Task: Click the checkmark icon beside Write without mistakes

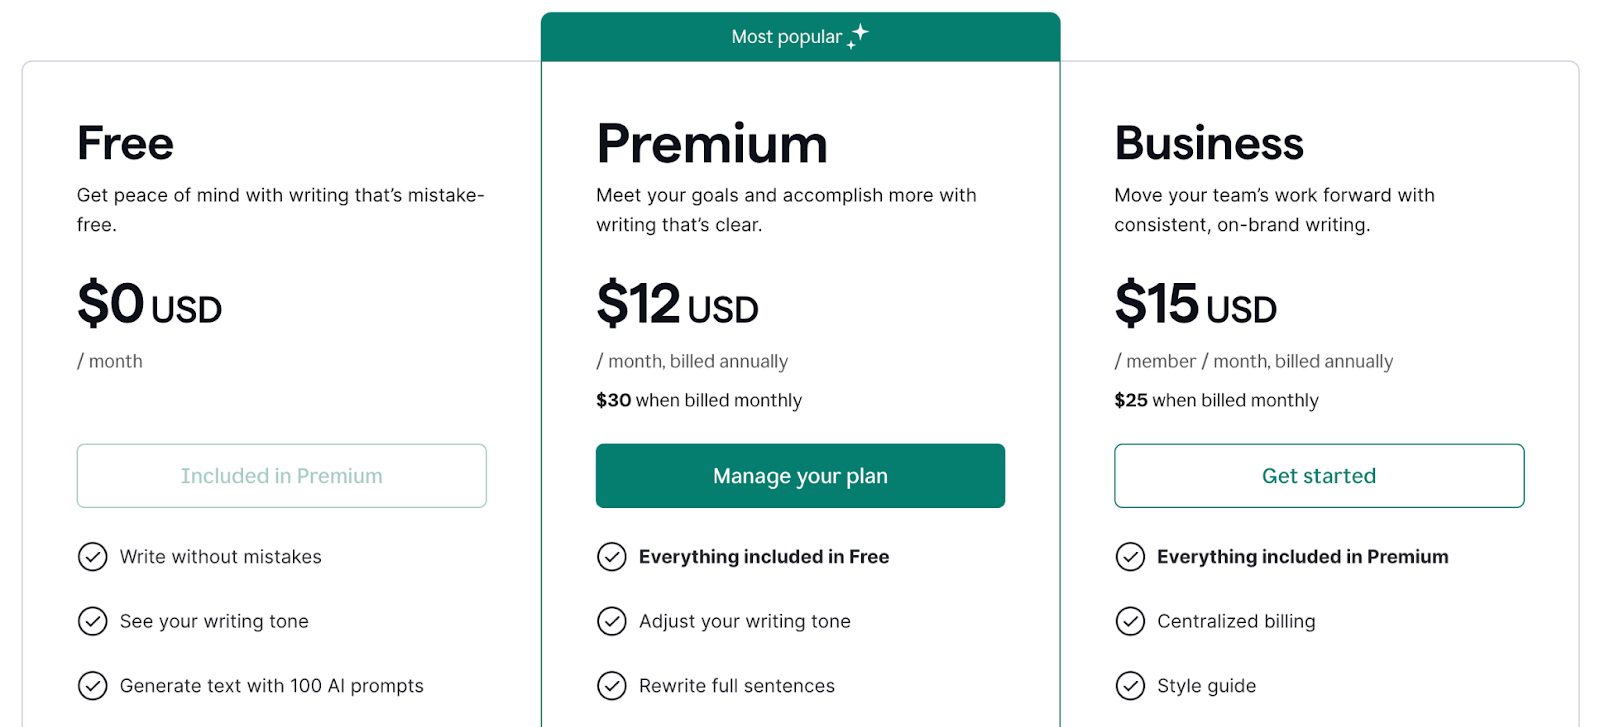Action: (x=93, y=557)
